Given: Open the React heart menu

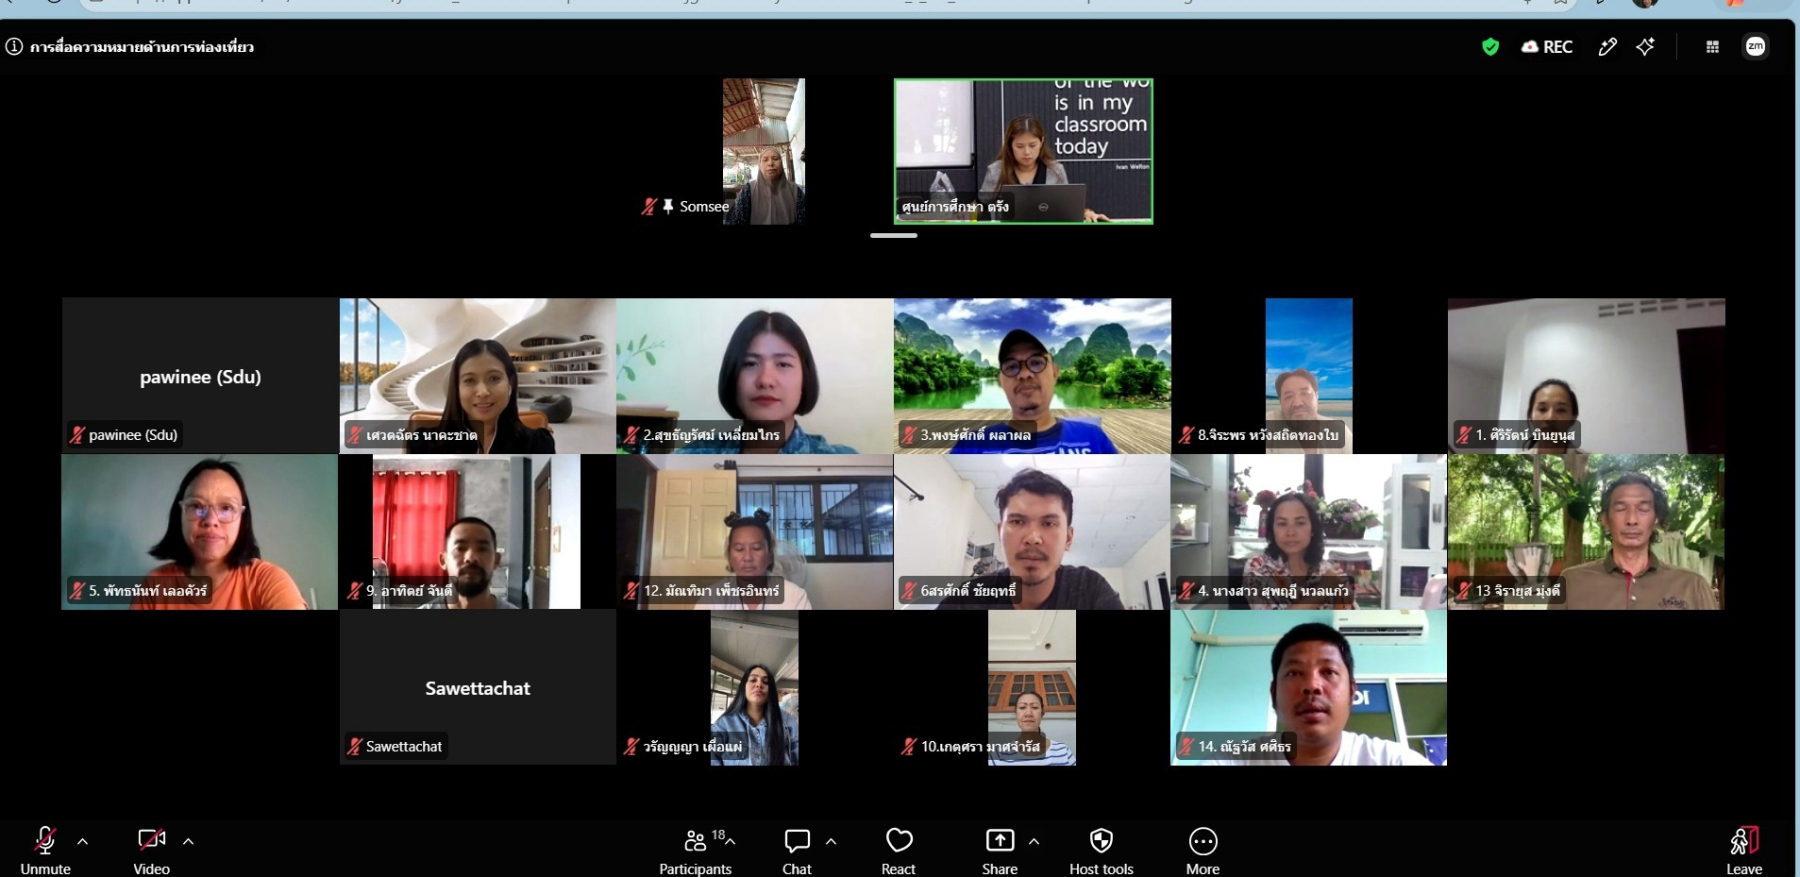Looking at the screenshot, I should 899,851.
